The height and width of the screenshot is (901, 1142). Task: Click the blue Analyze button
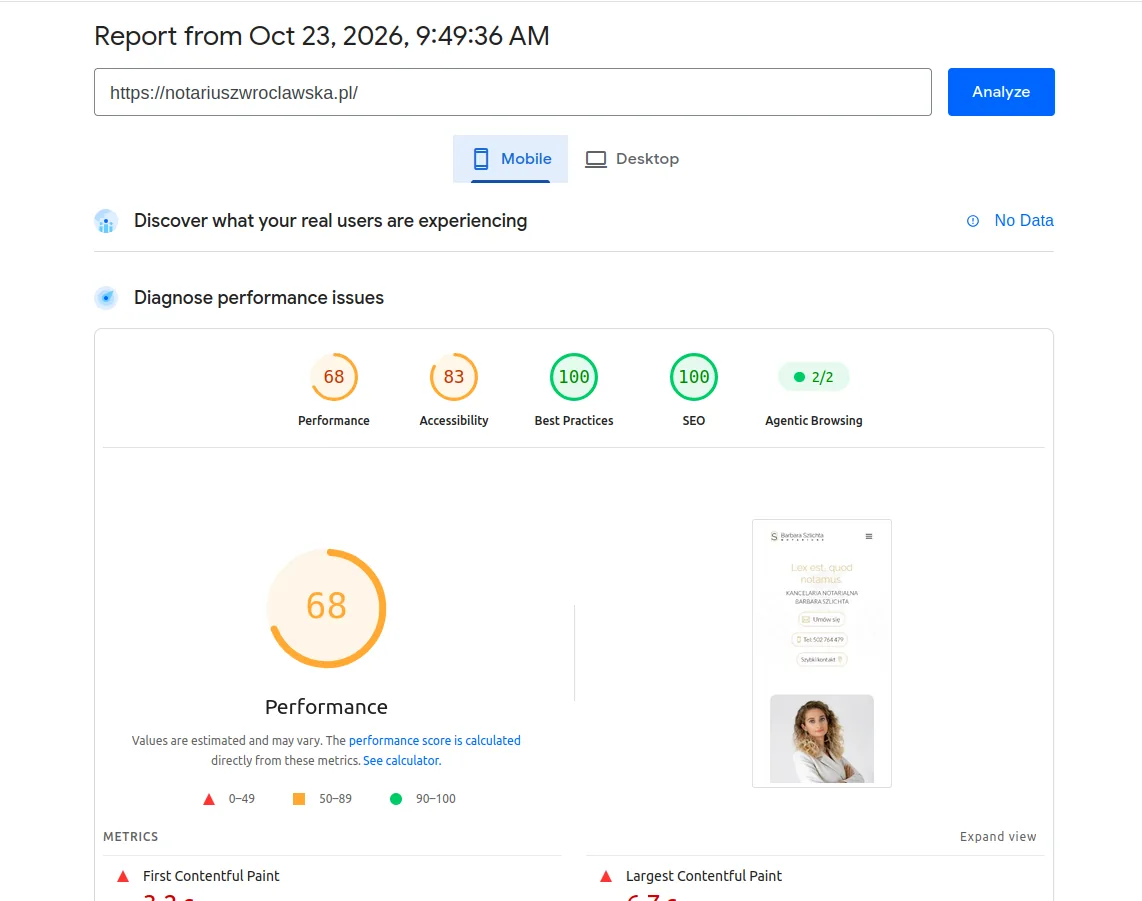[x=1001, y=92]
